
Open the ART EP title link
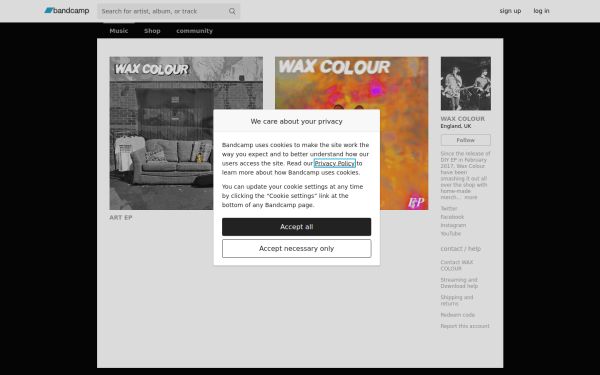(x=121, y=217)
